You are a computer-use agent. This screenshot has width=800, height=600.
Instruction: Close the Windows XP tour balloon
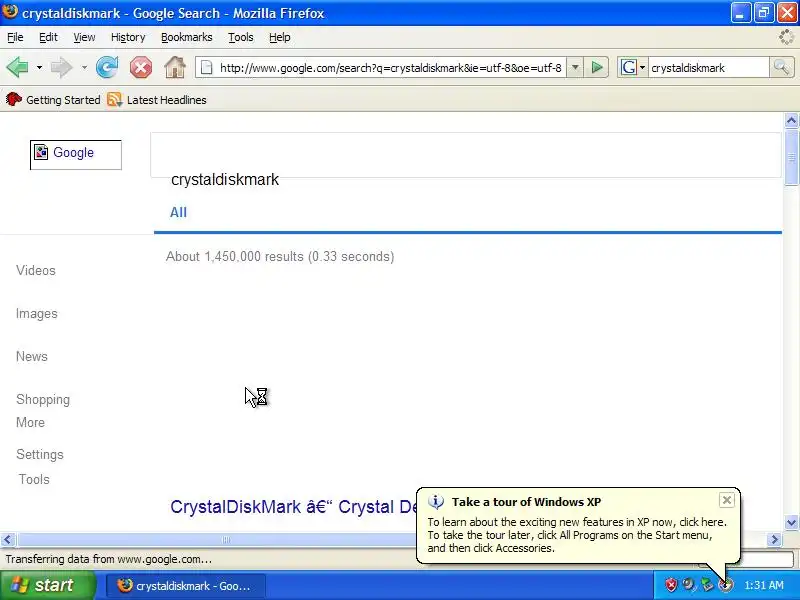coord(727,499)
